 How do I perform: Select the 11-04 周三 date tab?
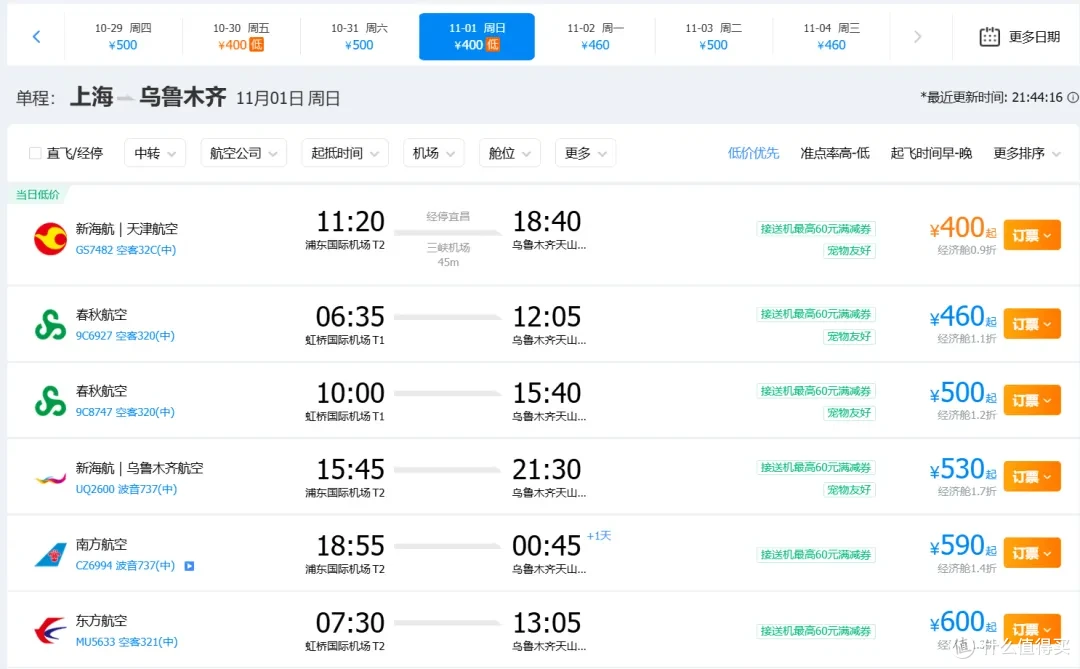pos(831,37)
